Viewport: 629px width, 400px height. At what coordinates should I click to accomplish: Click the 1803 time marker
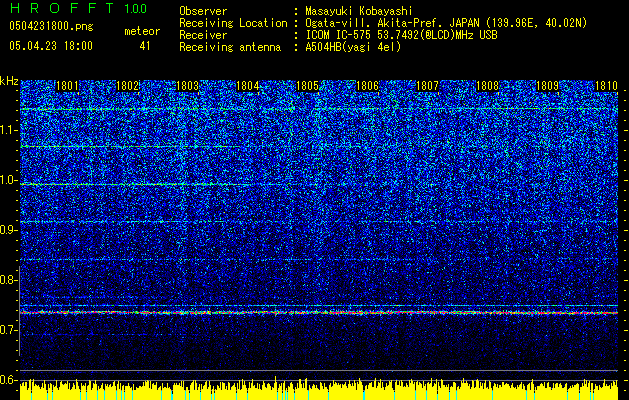(188, 86)
